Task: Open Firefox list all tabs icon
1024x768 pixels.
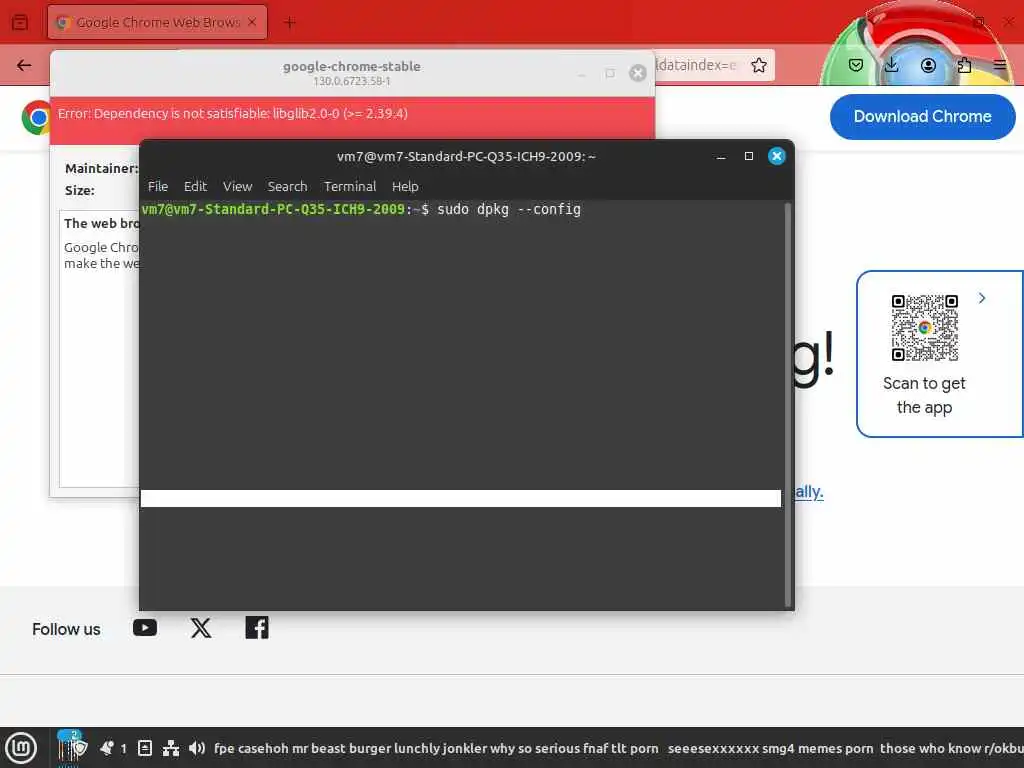Action: 20,22
